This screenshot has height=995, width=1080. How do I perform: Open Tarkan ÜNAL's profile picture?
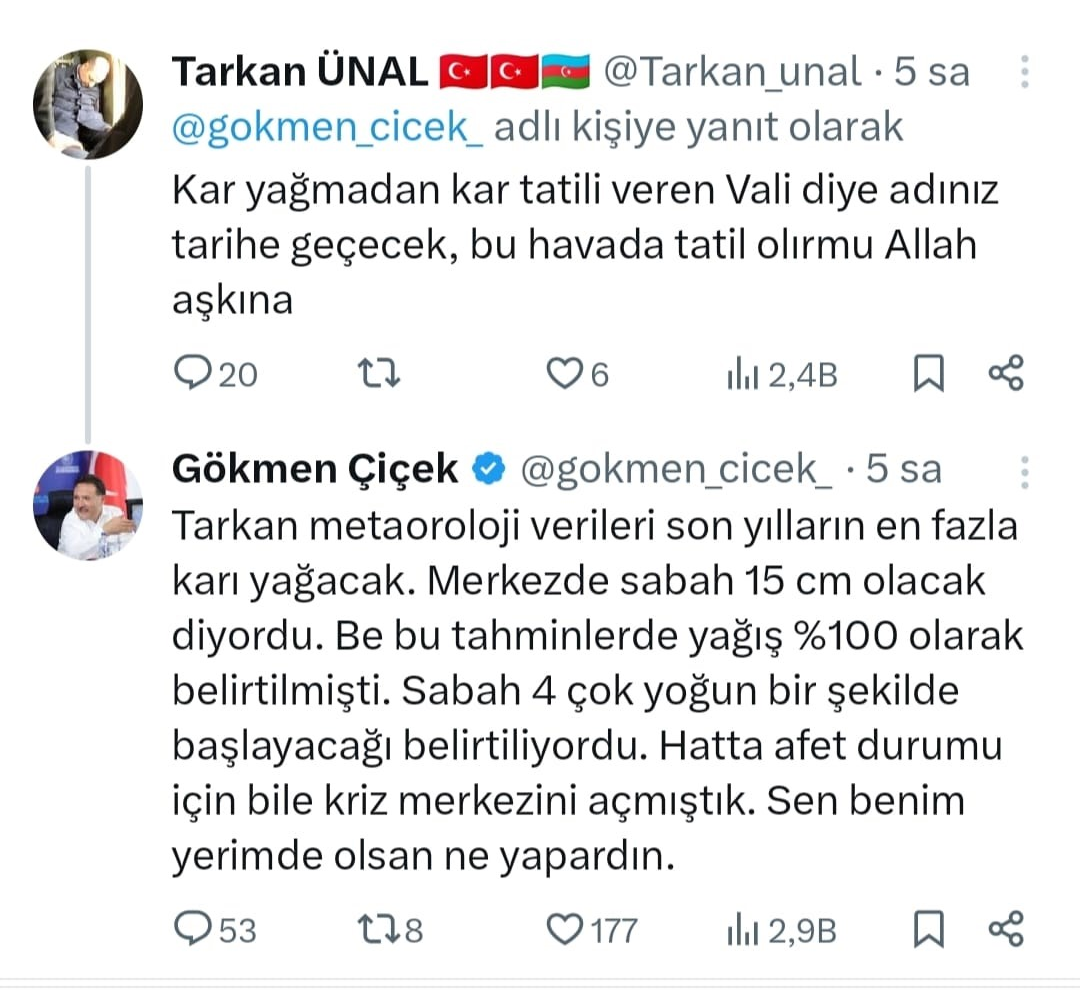[x=88, y=100]
